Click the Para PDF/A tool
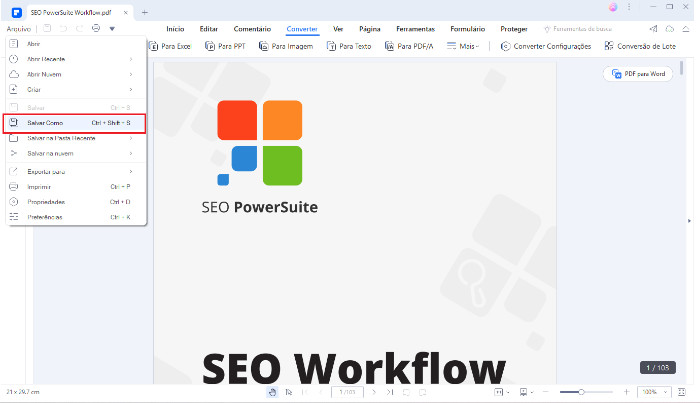700x403 pixels. (409, 46)
